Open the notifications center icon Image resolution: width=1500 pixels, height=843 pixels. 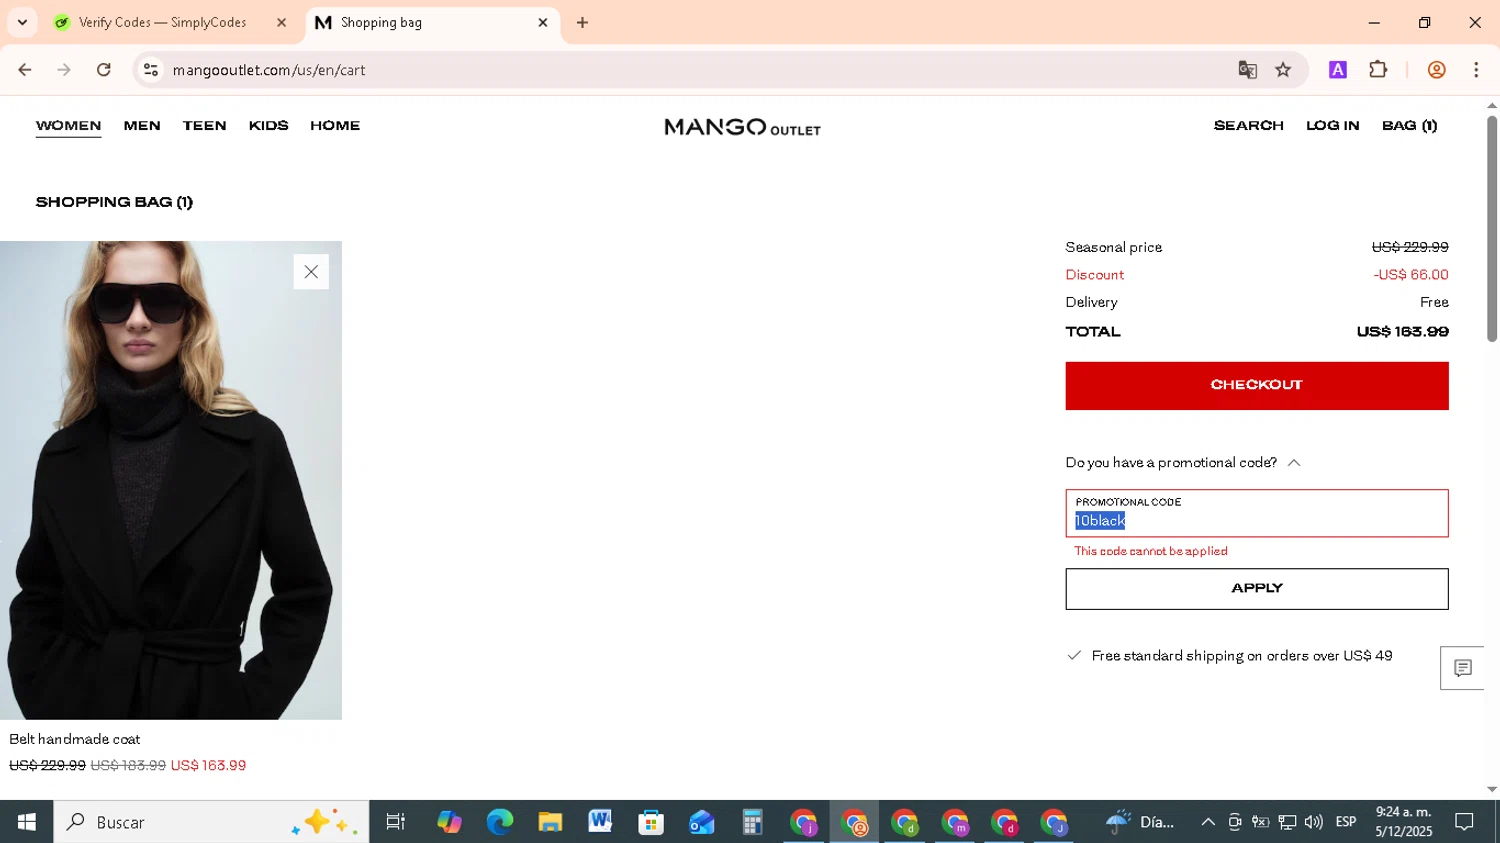pyautogui.click(x=1464, y=822)
